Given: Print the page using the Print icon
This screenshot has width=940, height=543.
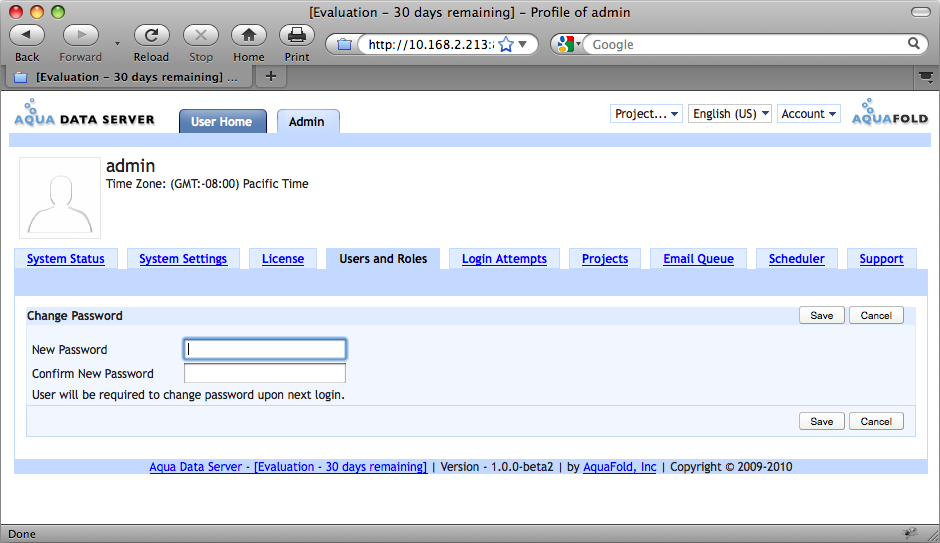Looking at the screenshot, I should pos(297,36).
